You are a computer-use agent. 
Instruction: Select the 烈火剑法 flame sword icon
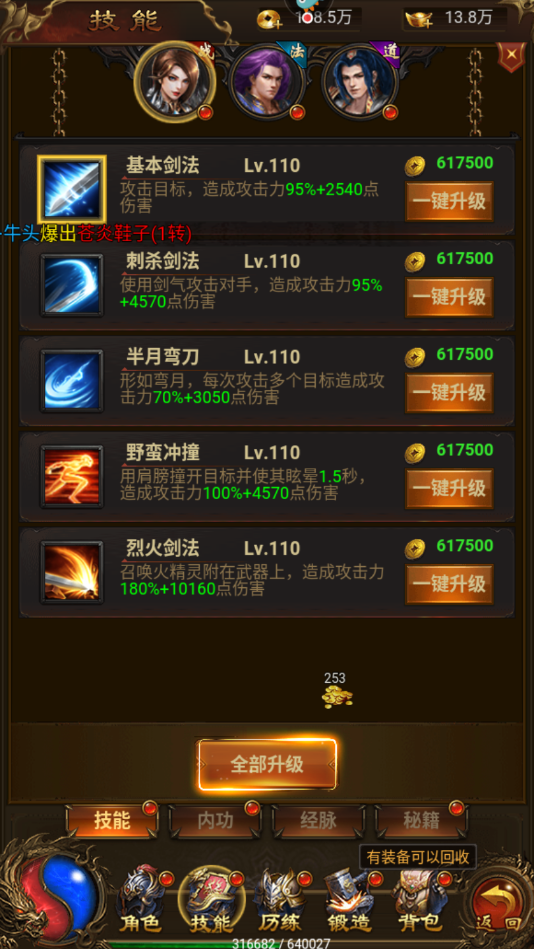[72, 572]
